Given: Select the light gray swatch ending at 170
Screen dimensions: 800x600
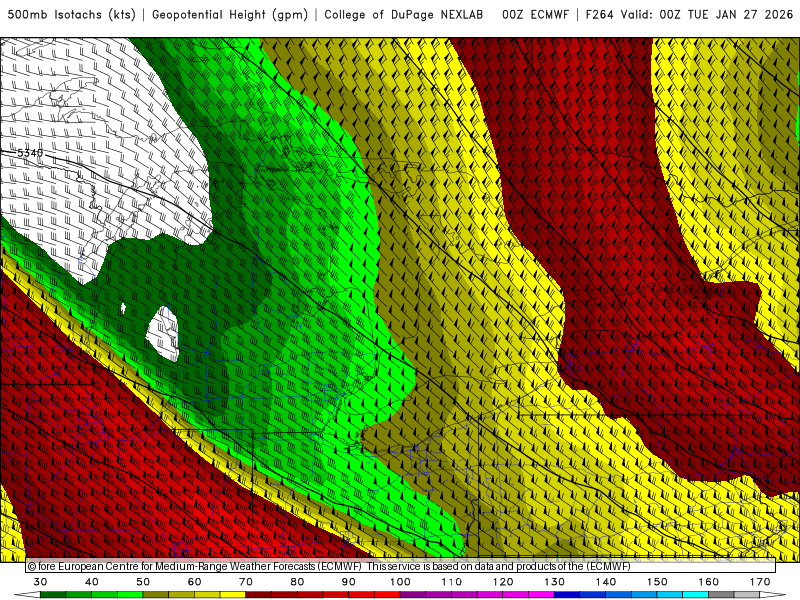Looking at the screenshot, I should (747, 595).
